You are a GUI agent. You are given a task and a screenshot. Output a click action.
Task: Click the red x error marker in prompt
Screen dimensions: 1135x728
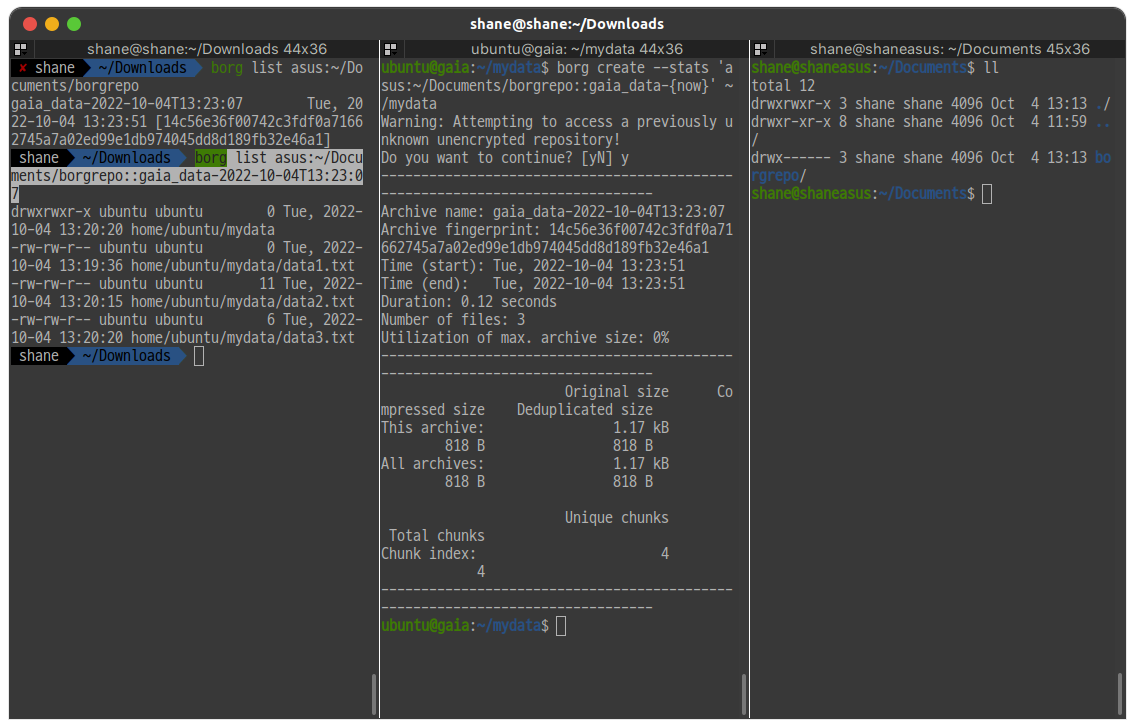[22, 68]
